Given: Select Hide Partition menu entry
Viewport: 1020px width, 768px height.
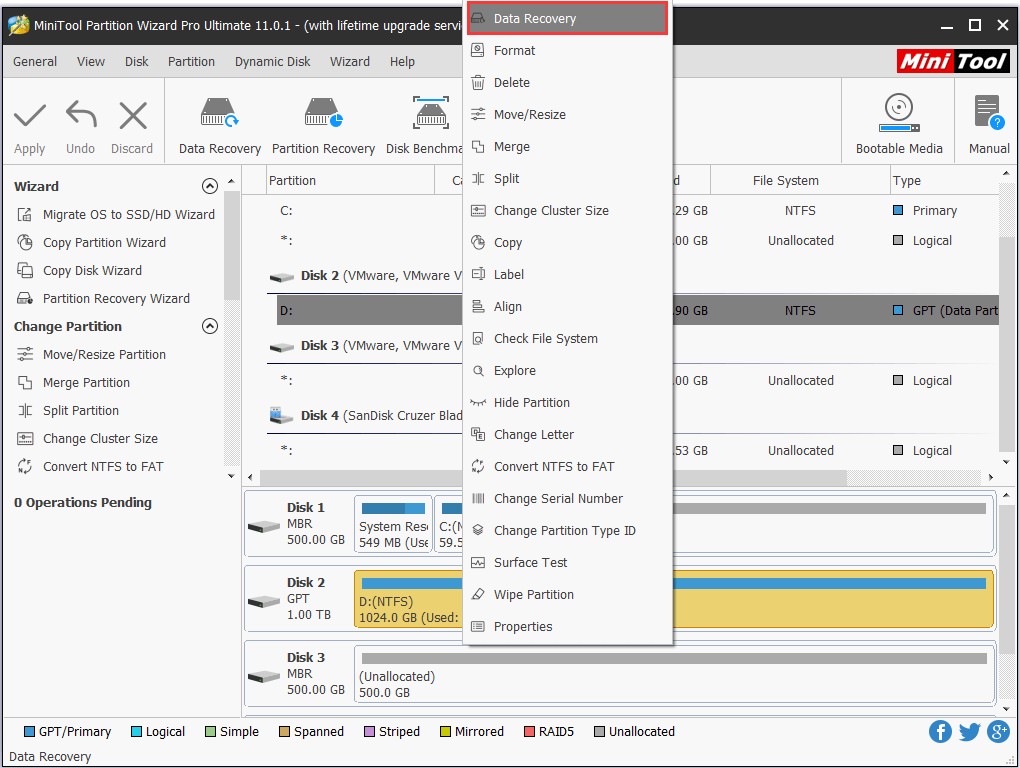Looking at the screenshot, I should (567, 403).
